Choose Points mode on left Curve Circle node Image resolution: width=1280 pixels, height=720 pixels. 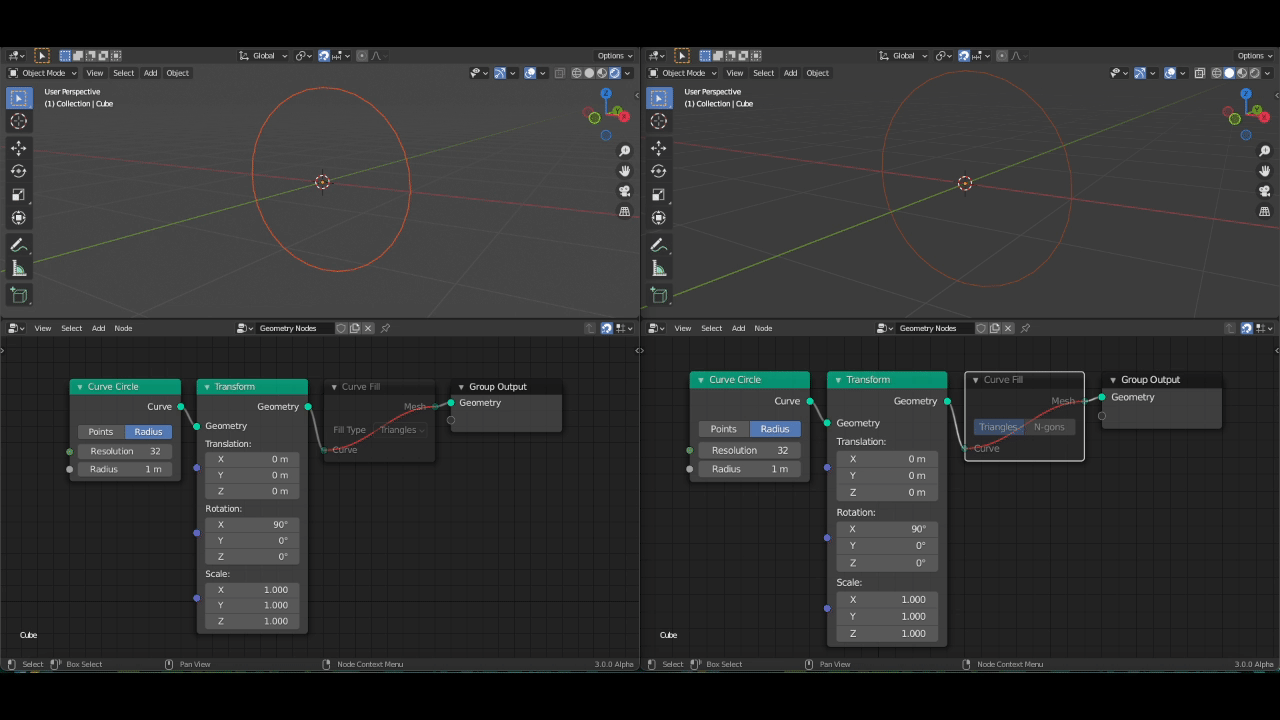point(101,432)
